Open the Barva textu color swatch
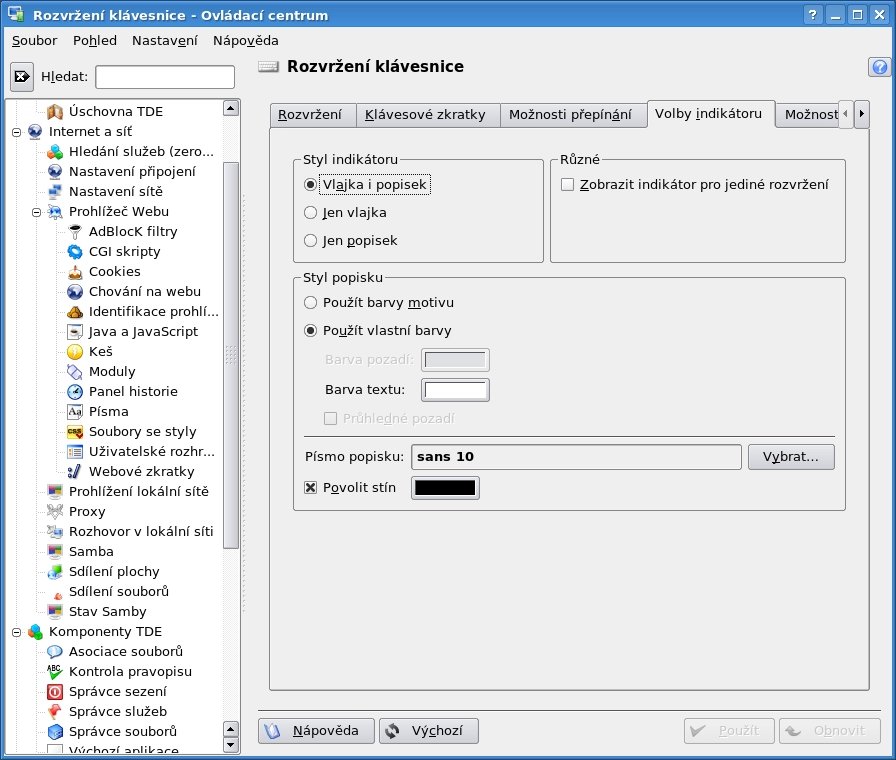 (455, 390)
